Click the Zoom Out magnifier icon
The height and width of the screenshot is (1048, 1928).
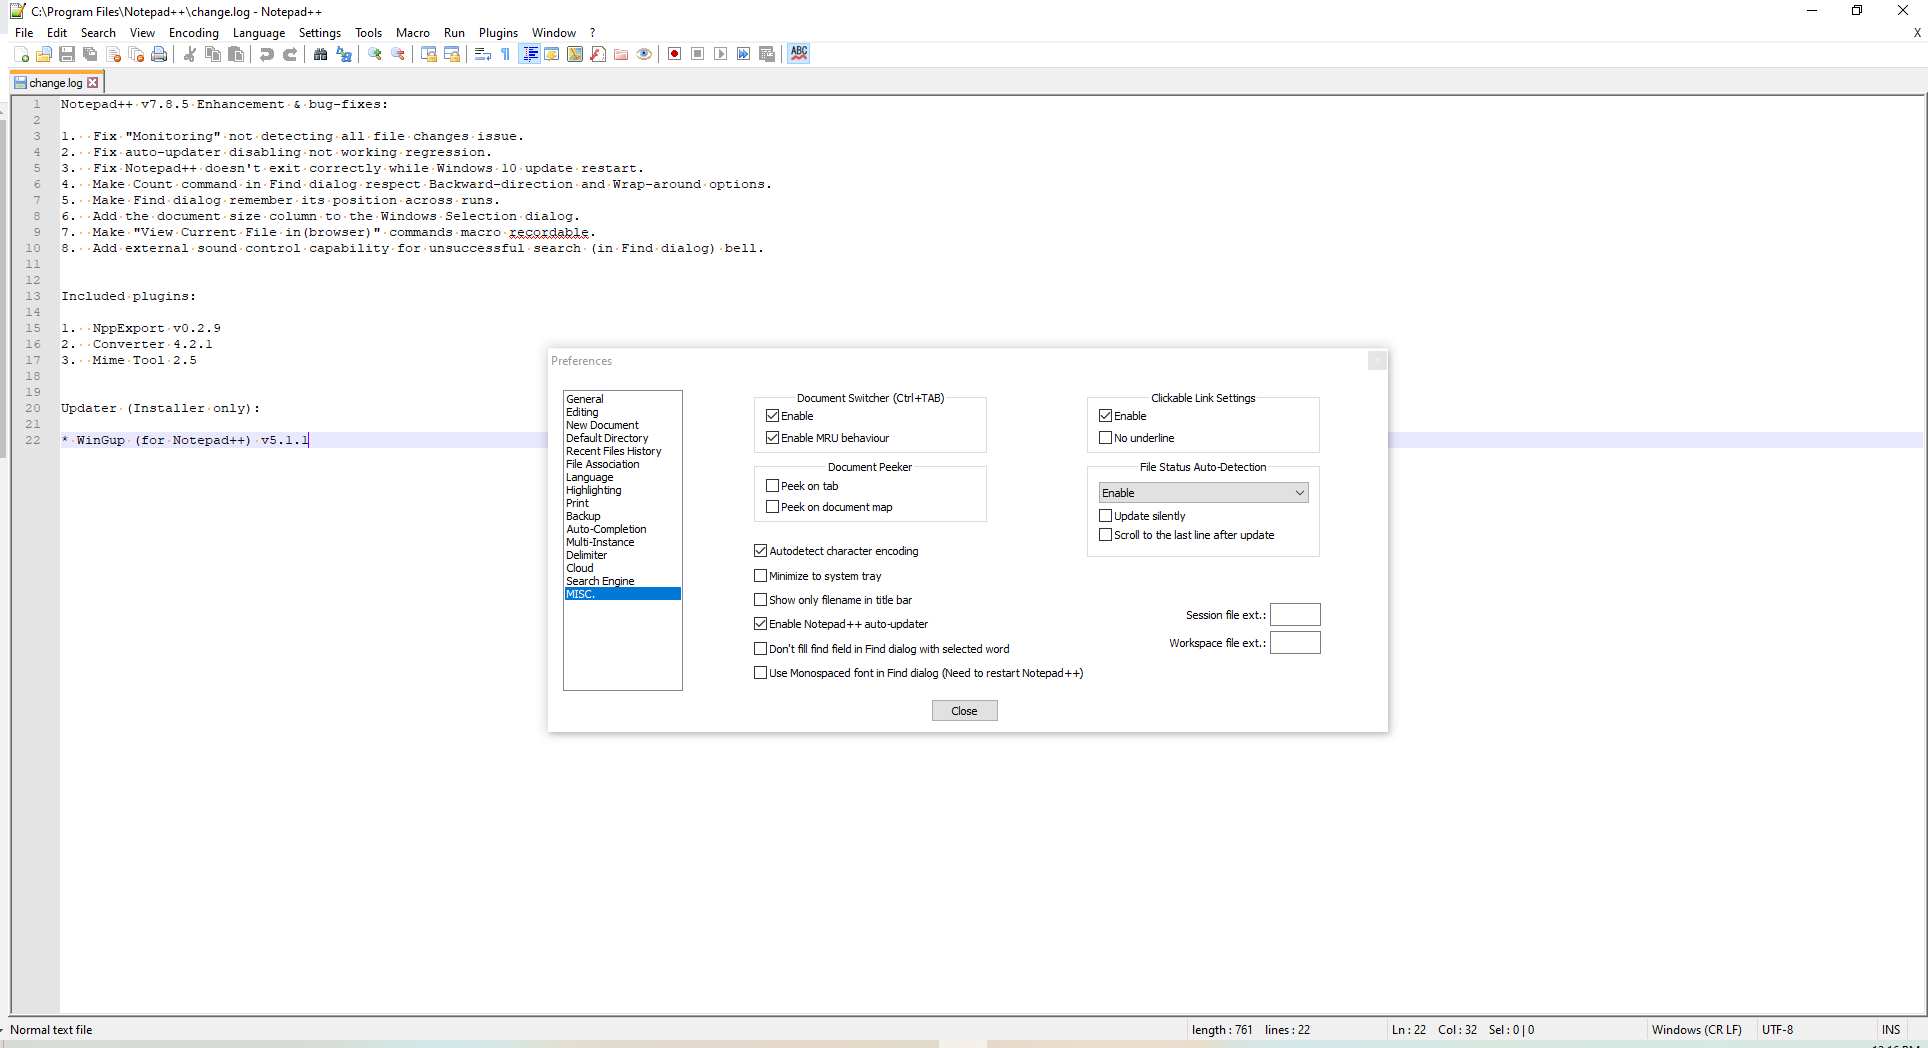pyautogui.click(x=397, y=54)
